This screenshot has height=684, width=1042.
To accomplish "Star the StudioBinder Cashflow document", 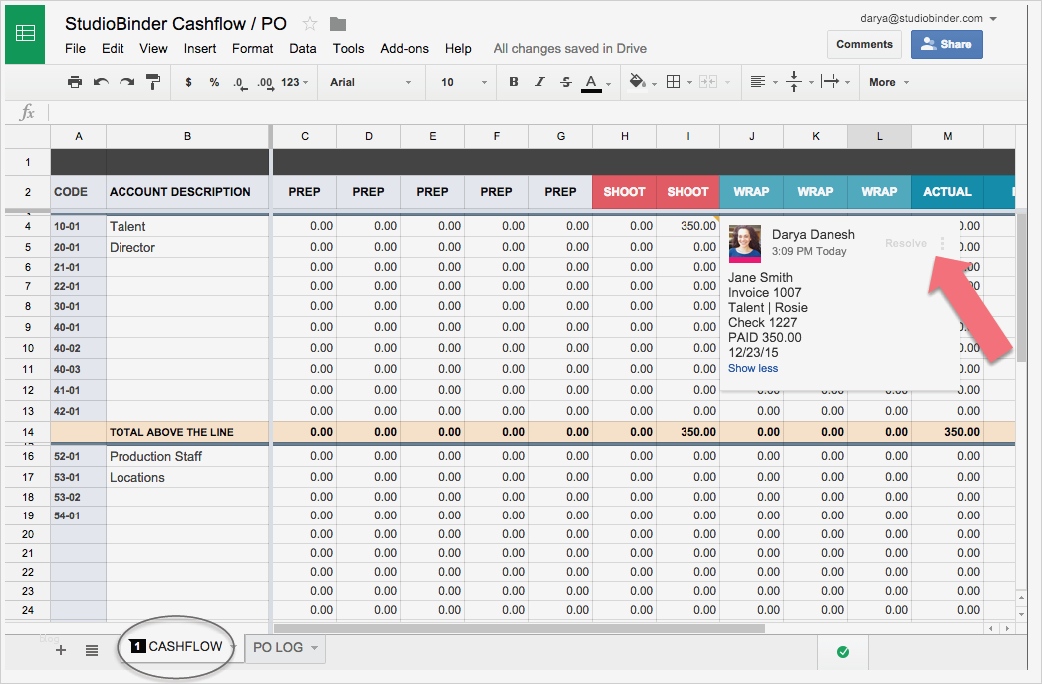I will click(310, 24).
